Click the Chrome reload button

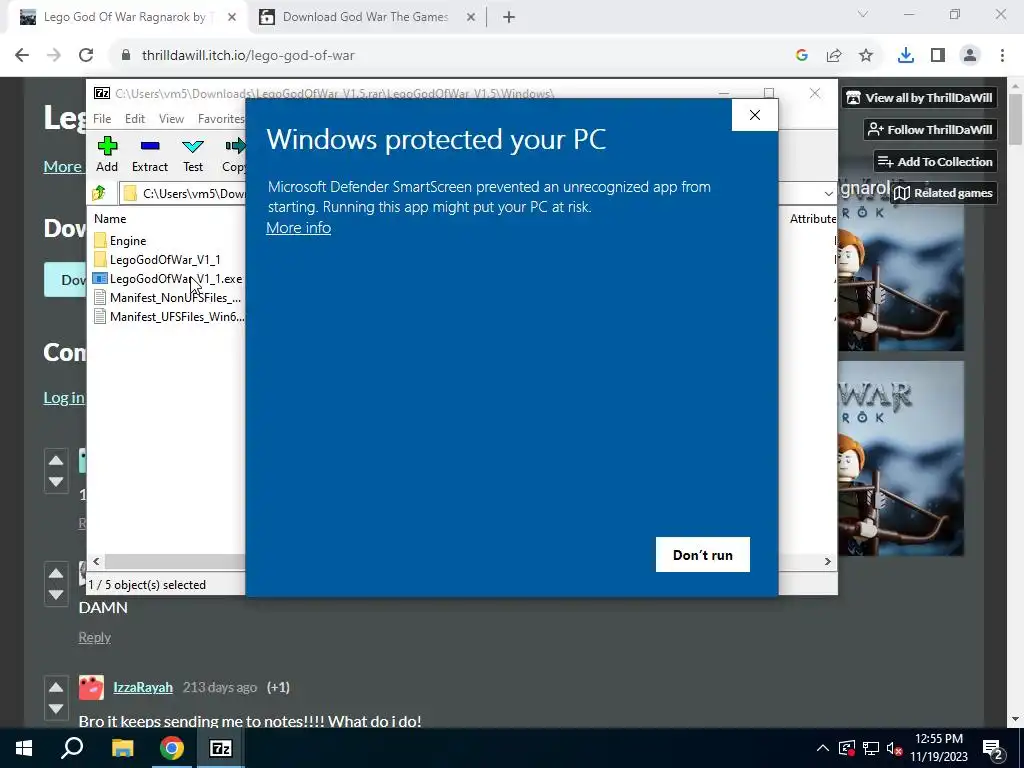pyautogui.click(x=86, y=56)
